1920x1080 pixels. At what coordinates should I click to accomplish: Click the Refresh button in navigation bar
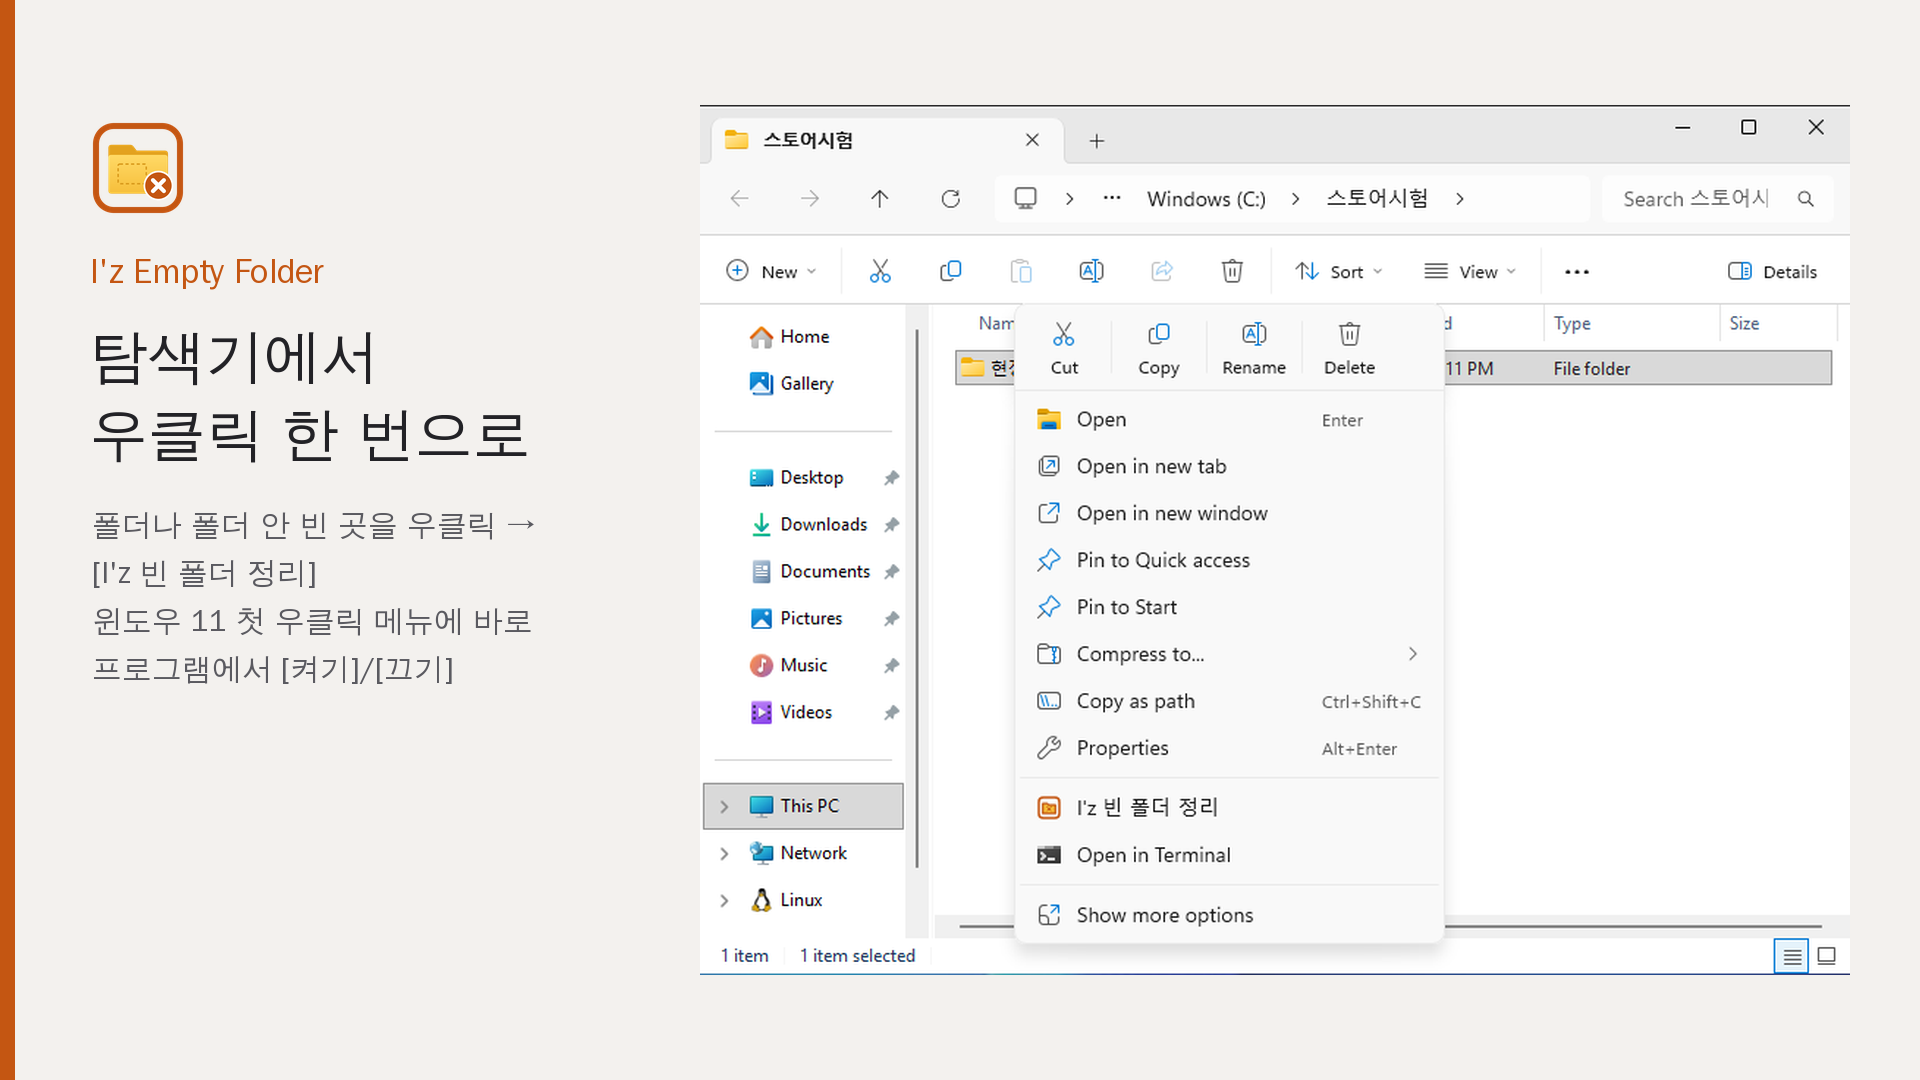point(951,199)
